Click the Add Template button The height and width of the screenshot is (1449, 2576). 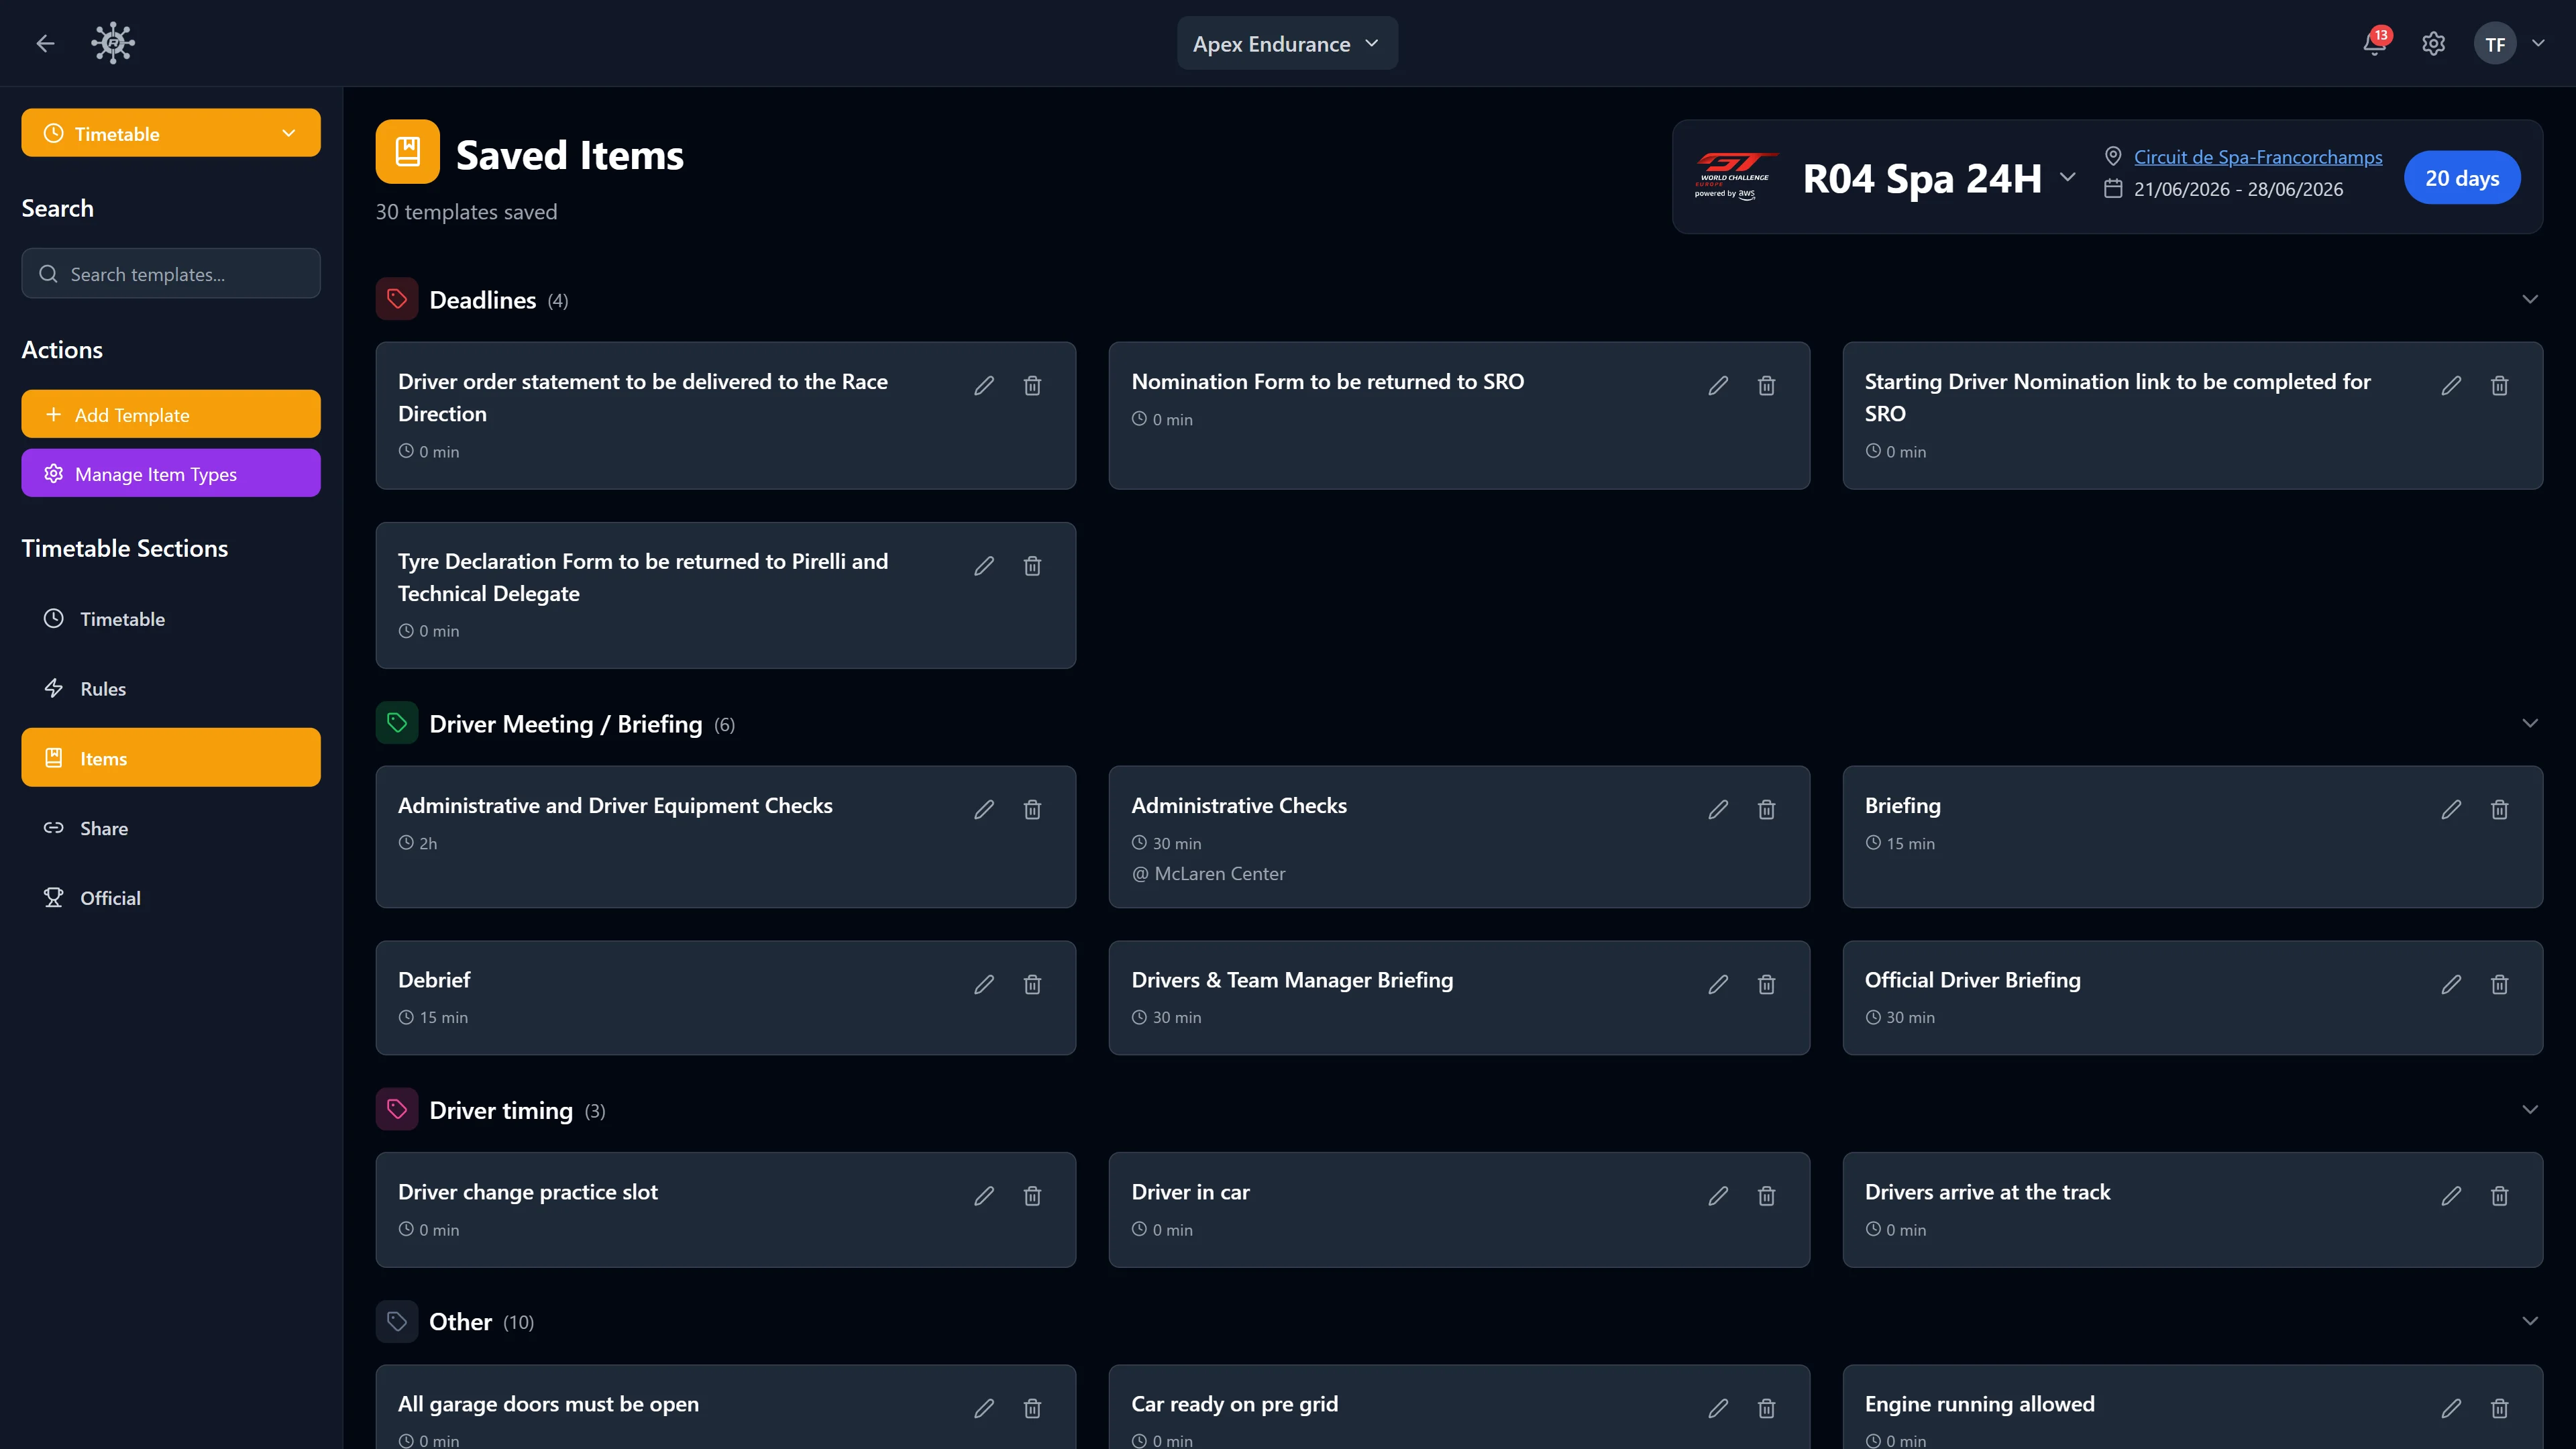coord(171,414)
